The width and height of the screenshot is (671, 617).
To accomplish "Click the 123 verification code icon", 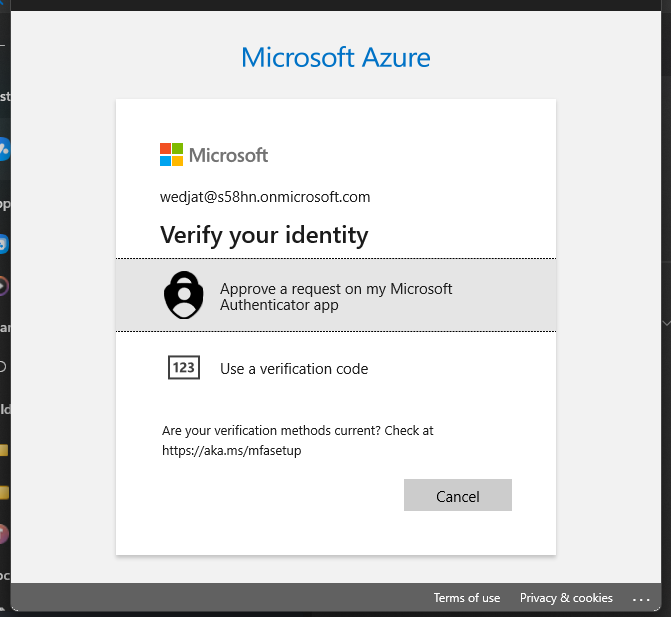I will point(184,368).
